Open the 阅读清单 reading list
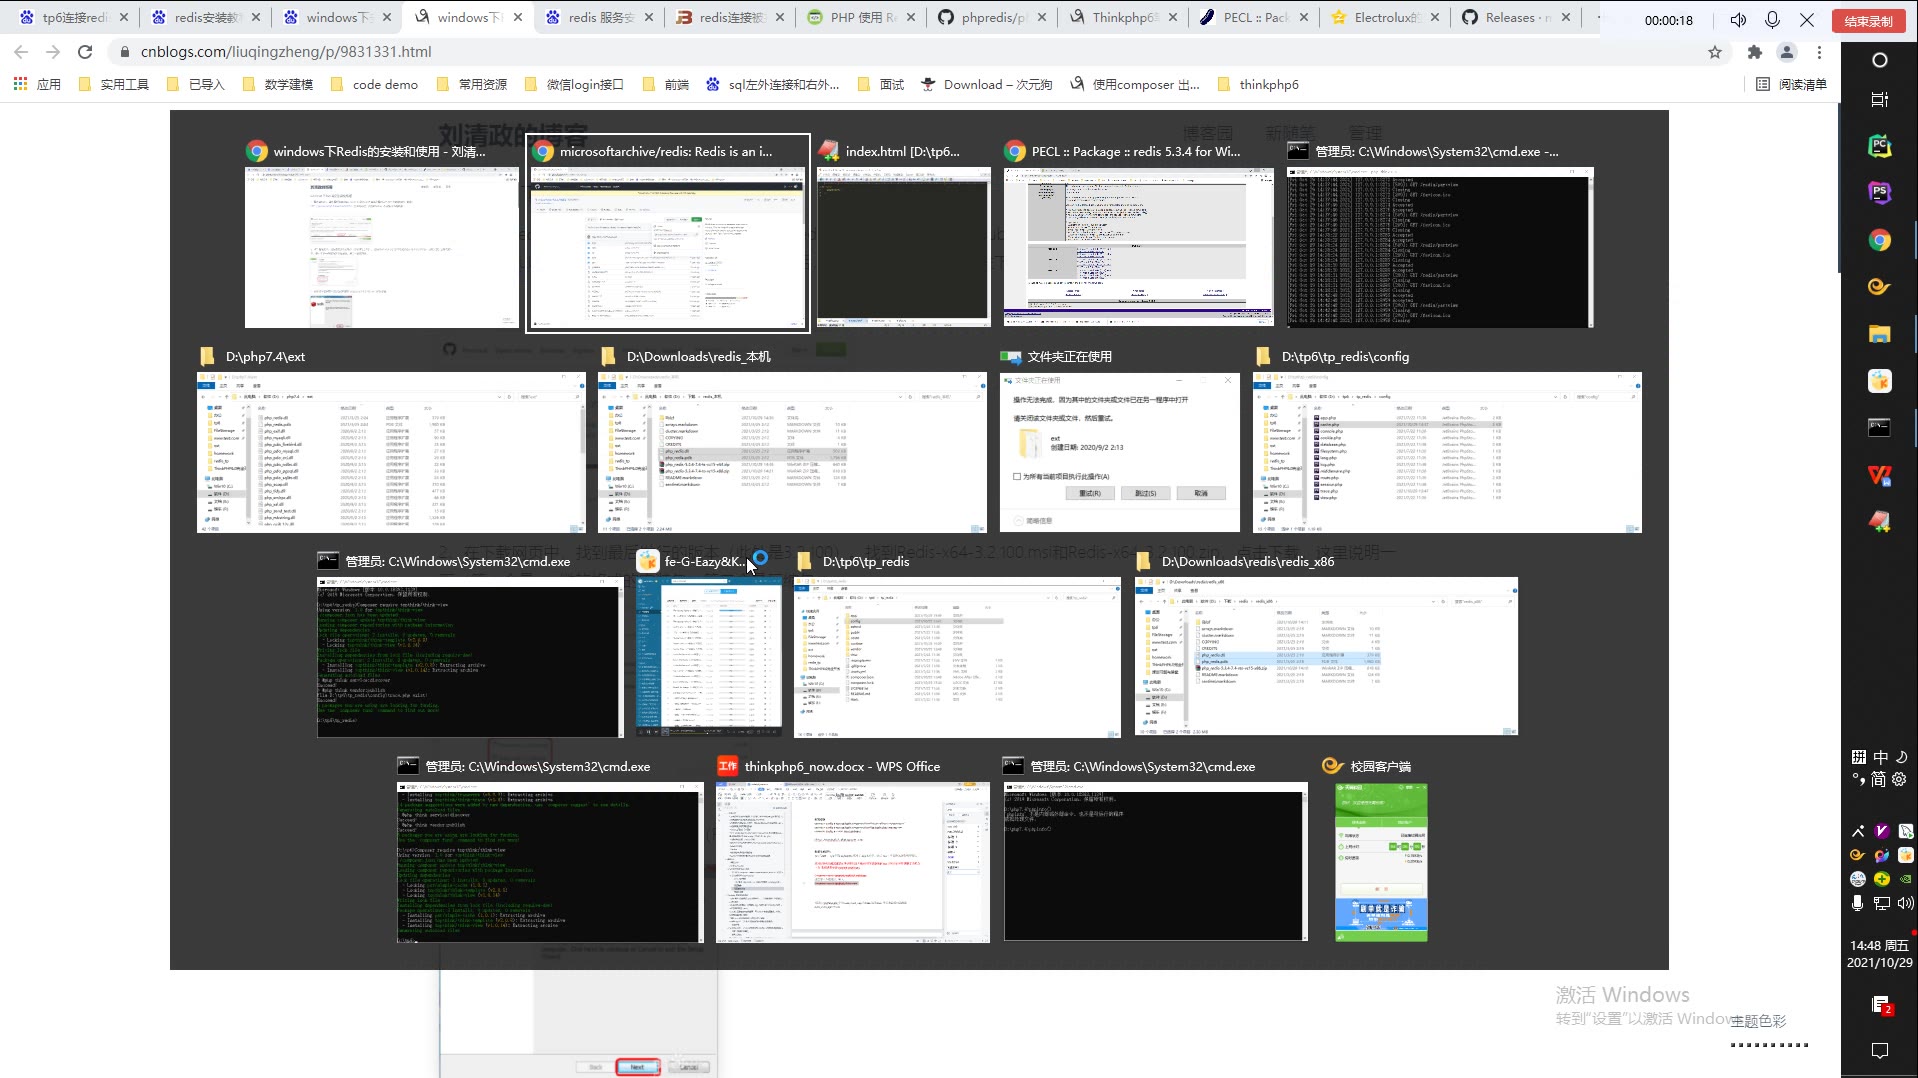This screenshot has width=1918, height=1078. (1791, 84)
